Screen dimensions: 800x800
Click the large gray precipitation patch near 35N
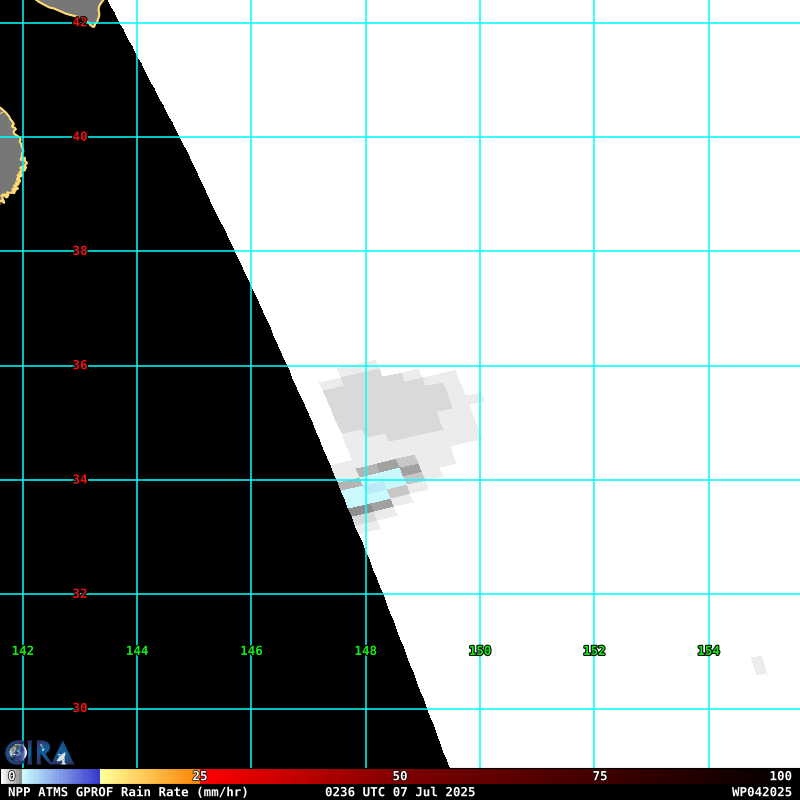click(388, 405)
